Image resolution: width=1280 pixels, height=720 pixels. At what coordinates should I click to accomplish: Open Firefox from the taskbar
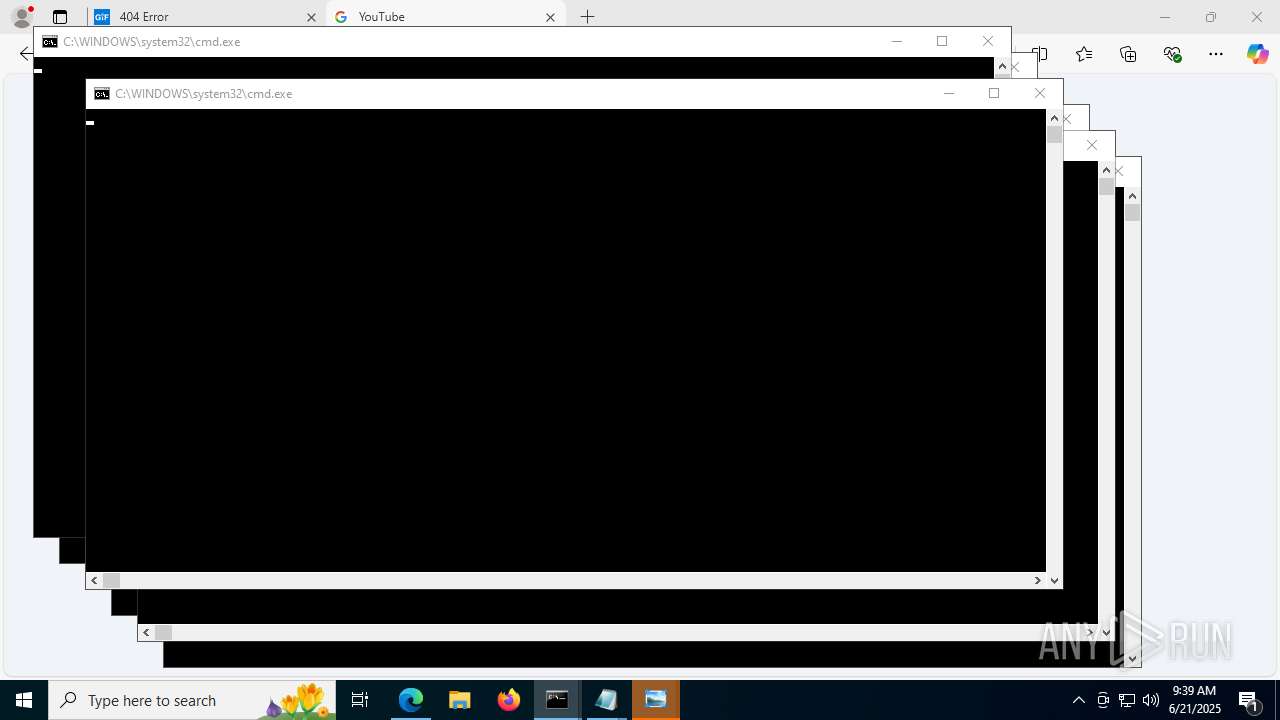pyautogui.click(x=509, y=700)
